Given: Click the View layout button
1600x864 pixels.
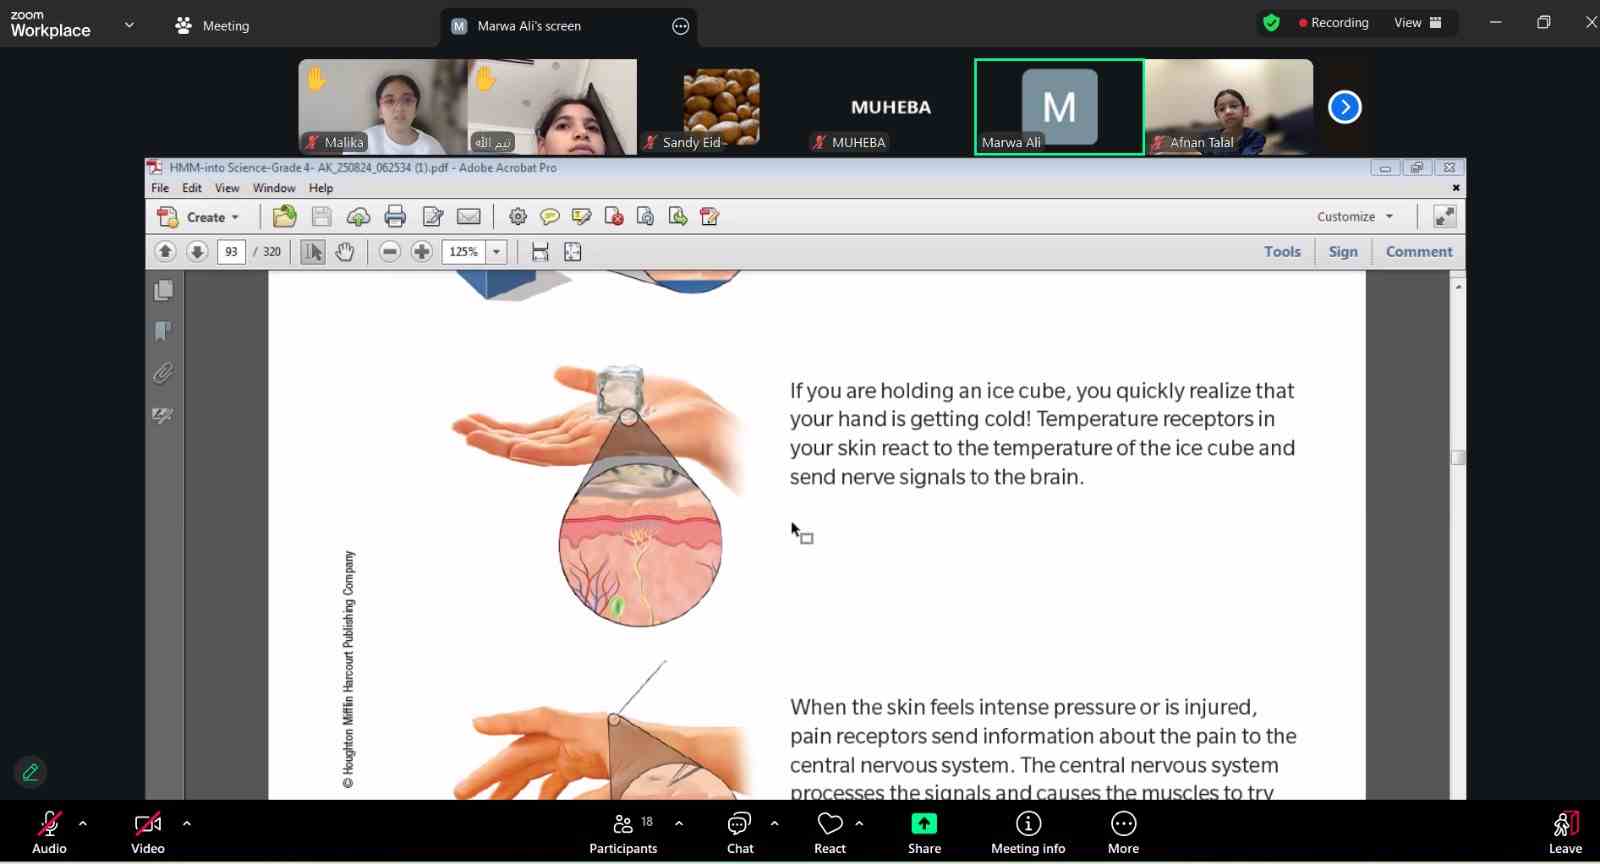Looking at the screenshot, I should click(1417, 23).
